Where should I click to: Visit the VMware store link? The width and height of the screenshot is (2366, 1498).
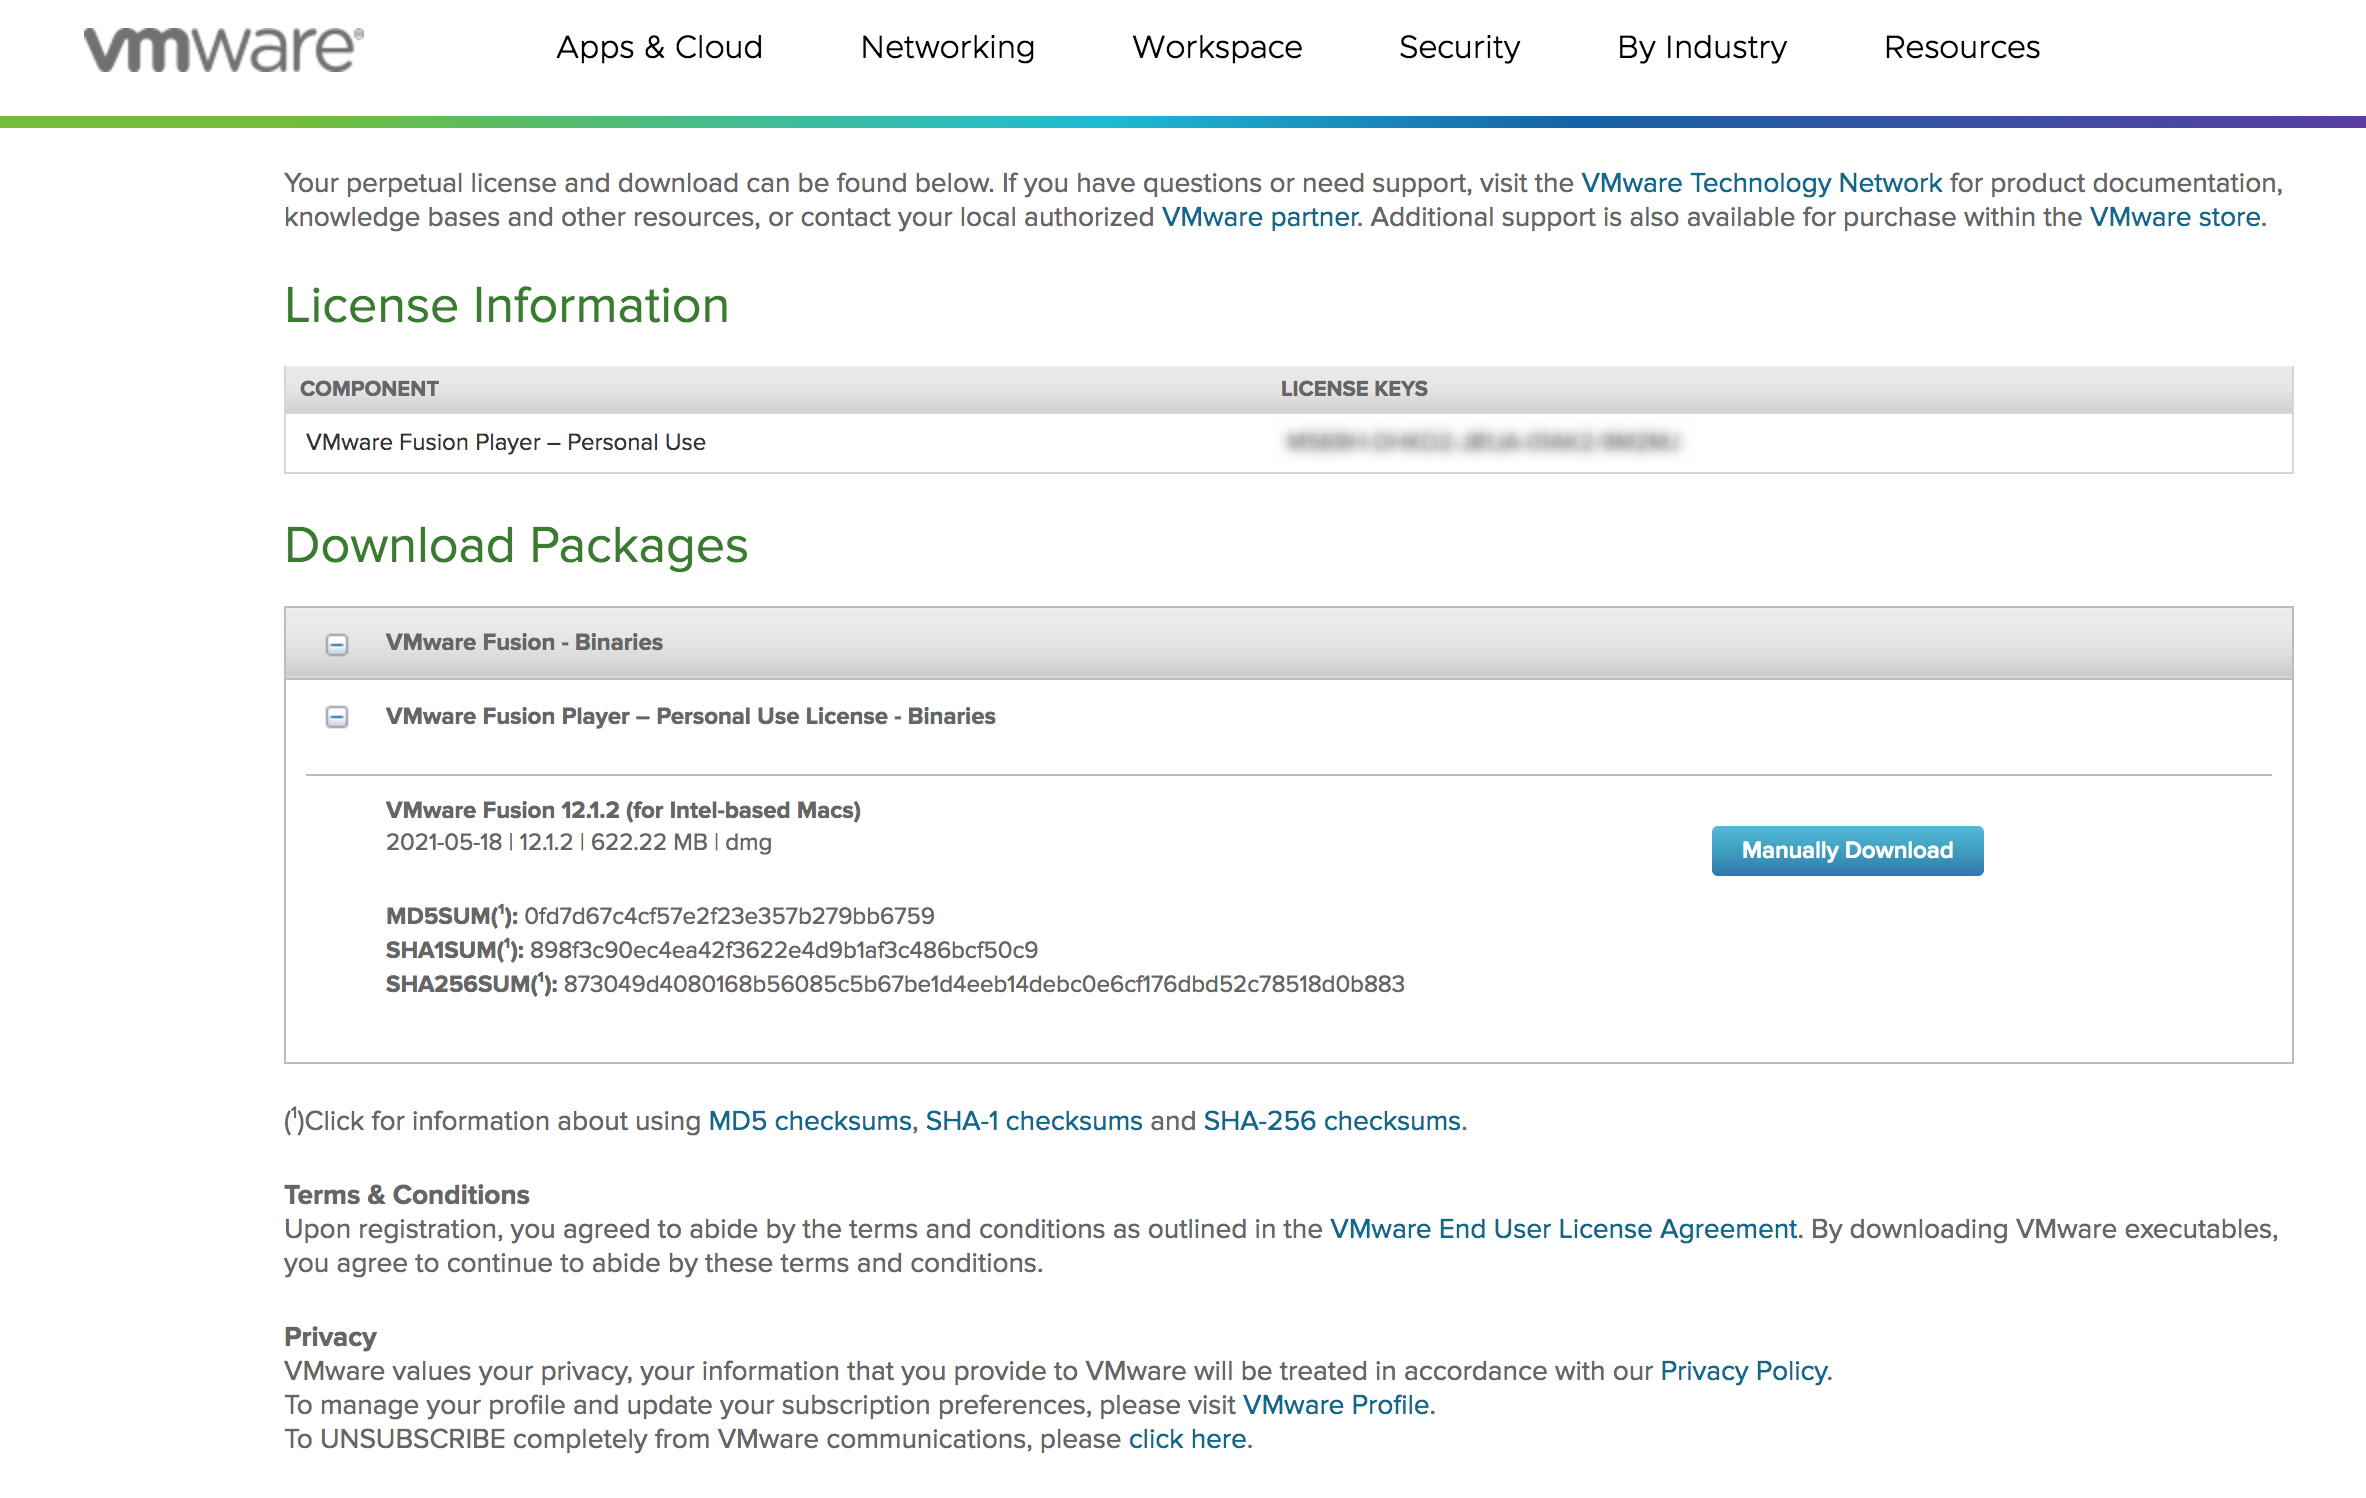(2175, 217)
